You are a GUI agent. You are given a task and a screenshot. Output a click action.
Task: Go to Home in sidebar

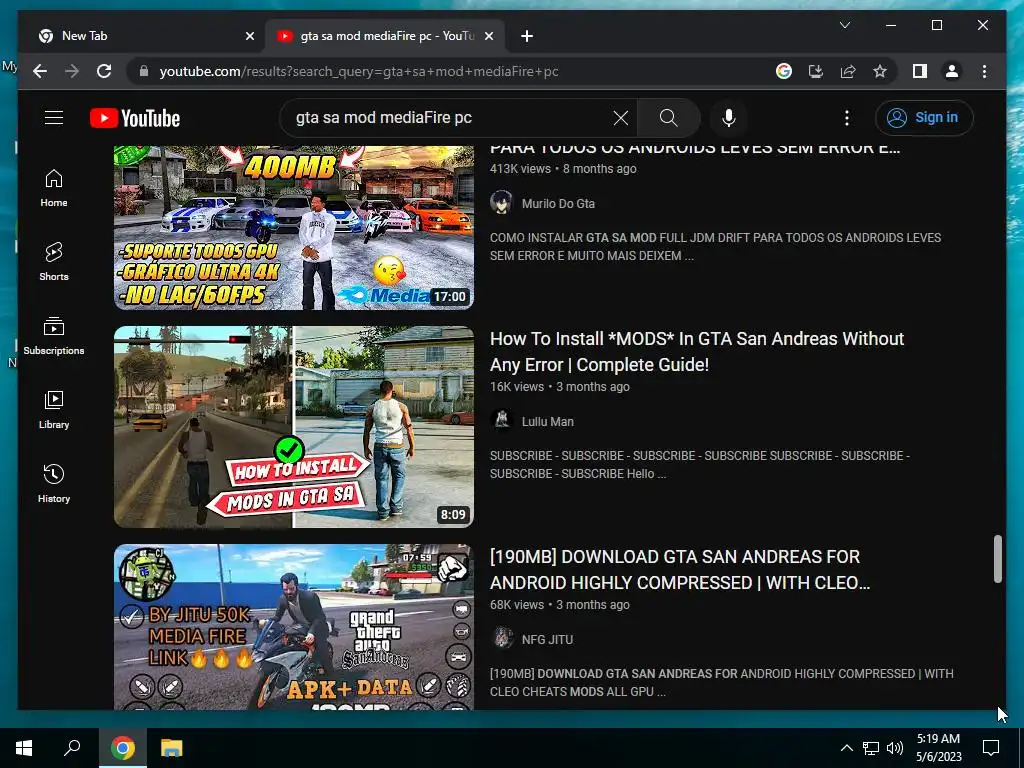coord(54,188)
